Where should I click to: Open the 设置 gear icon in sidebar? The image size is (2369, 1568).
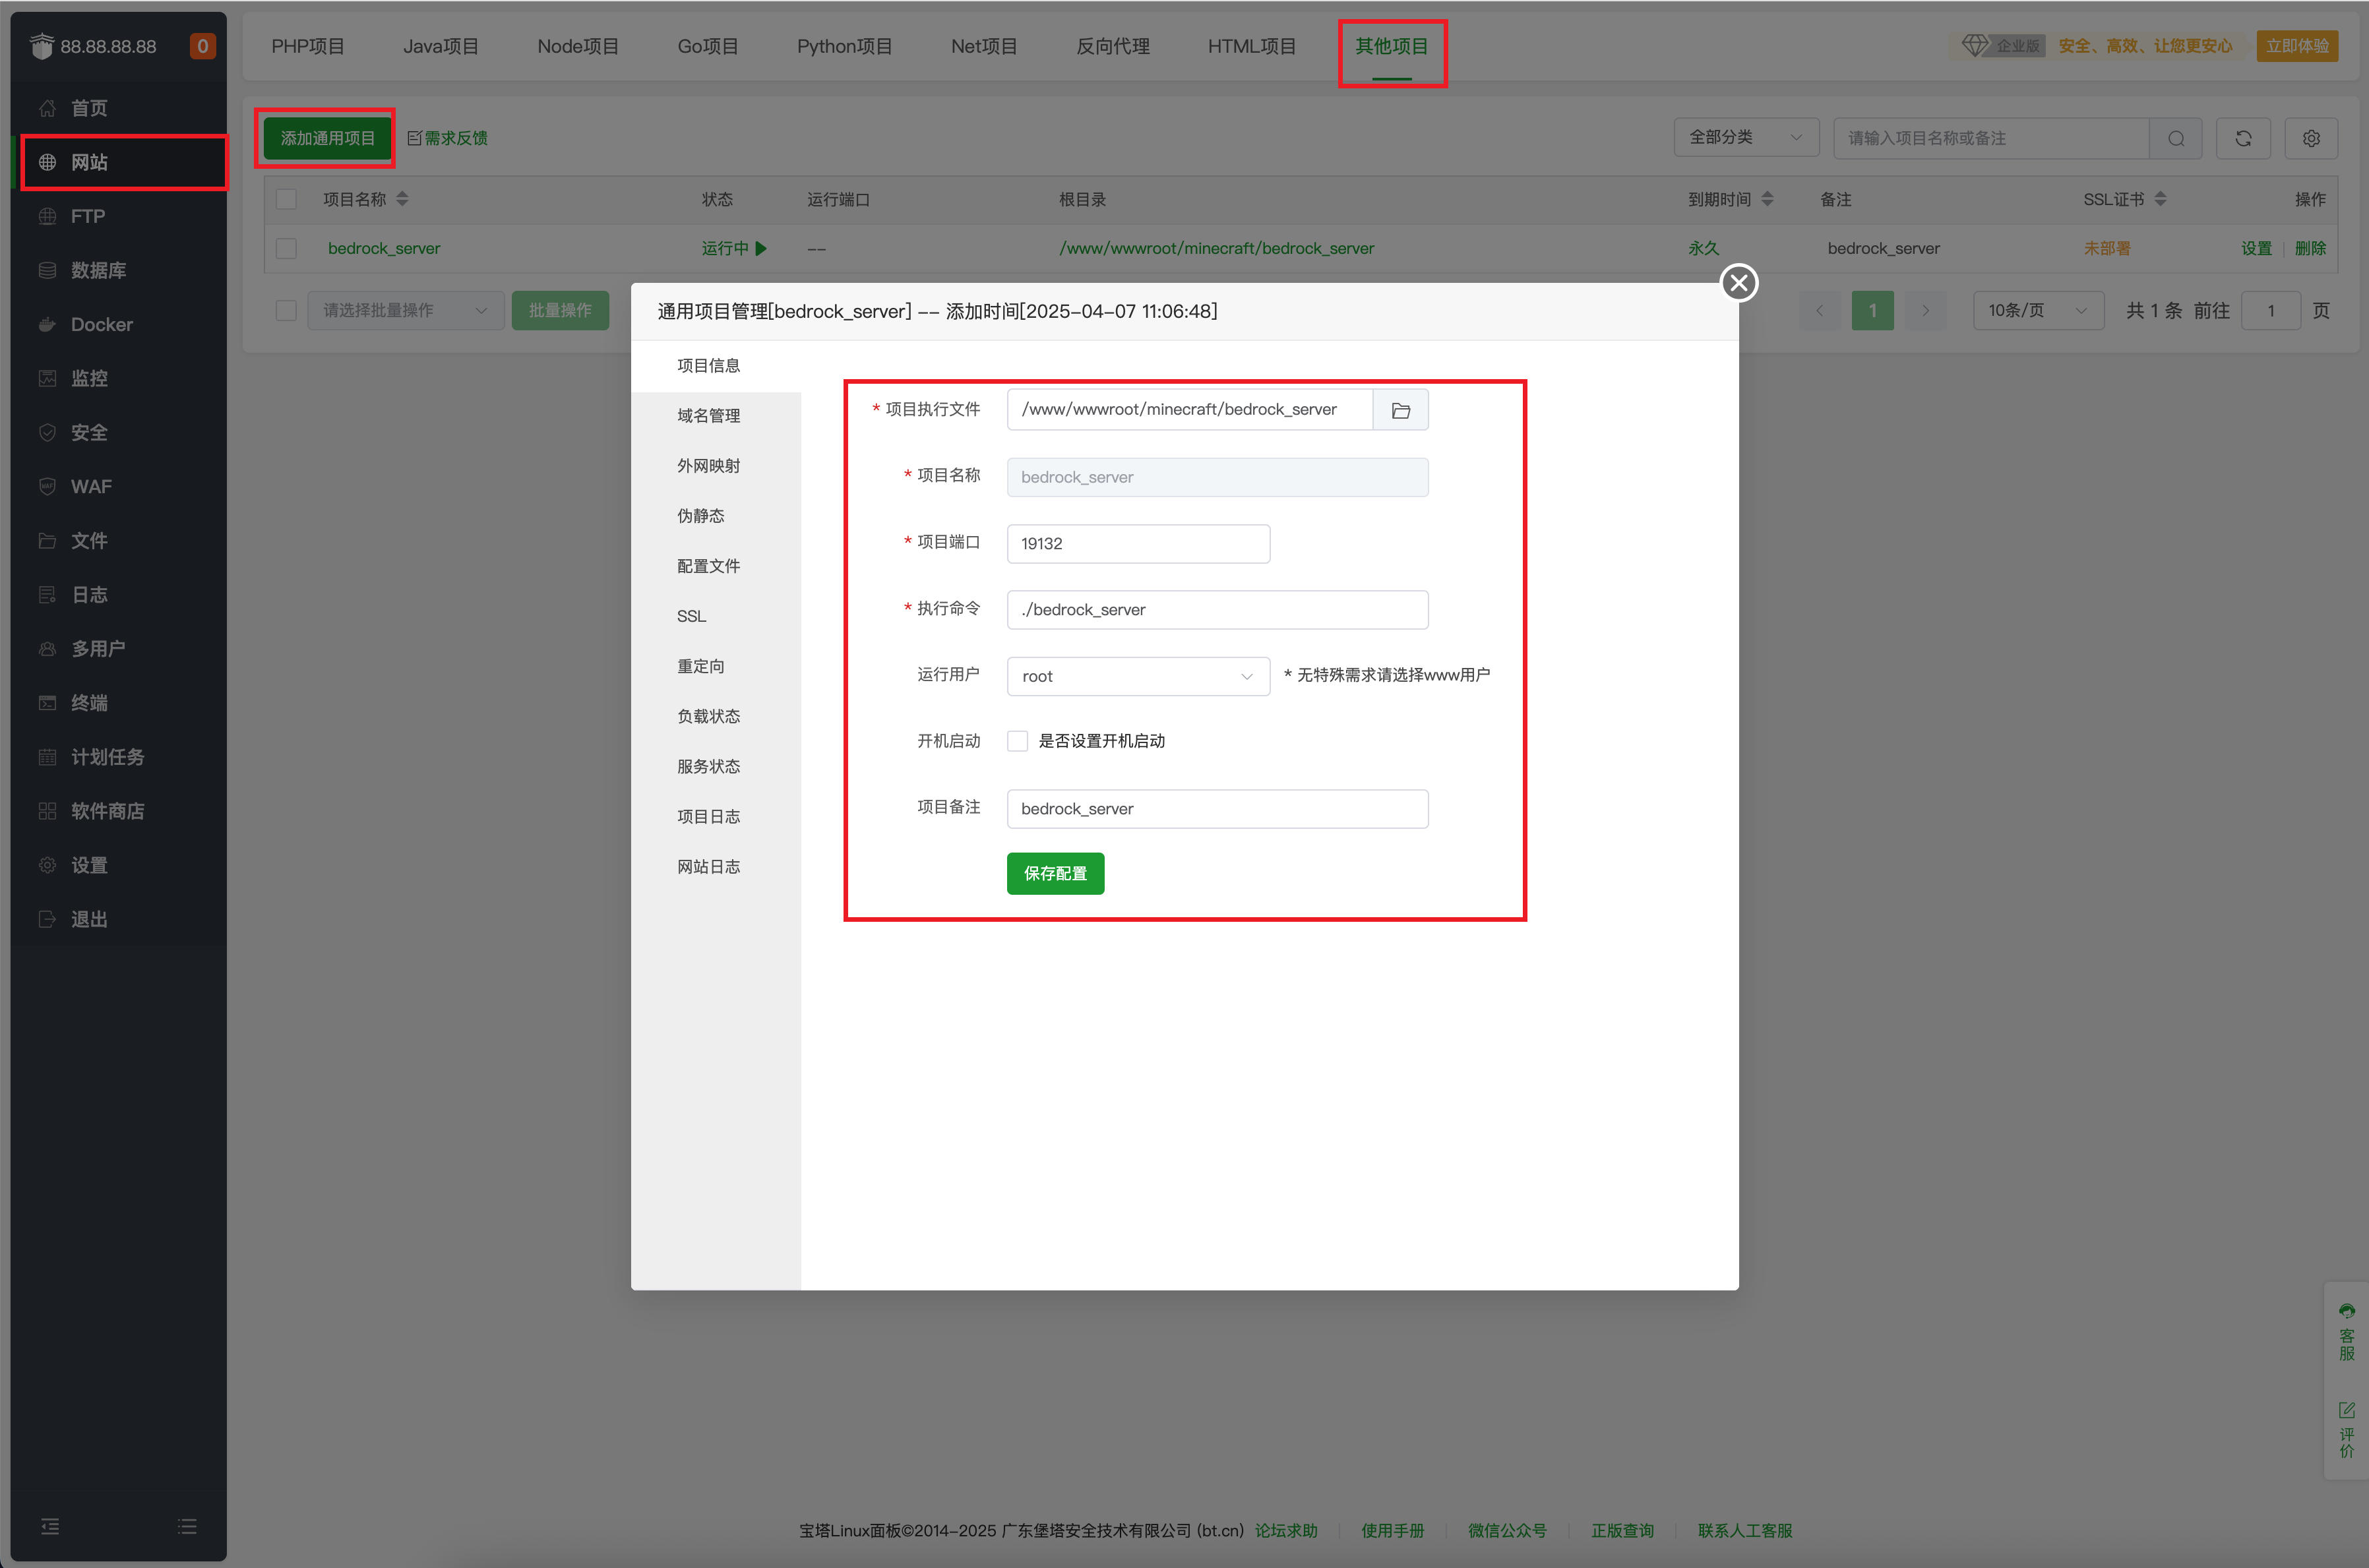tap(47, 864)
